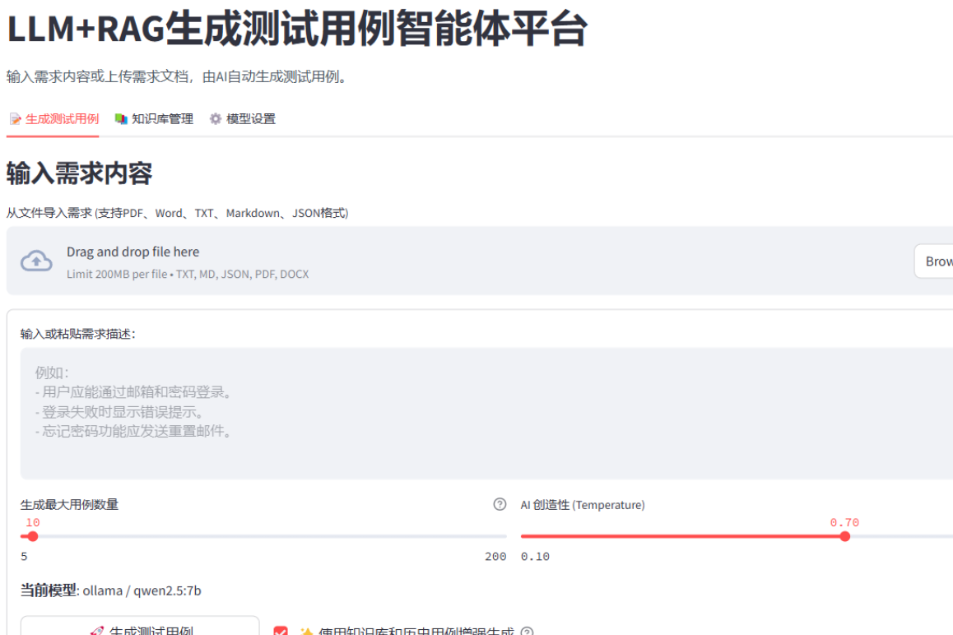Click the help icon beside 生成最大用例数量
This screenshot has width=953, height=635.
(500, 504)
